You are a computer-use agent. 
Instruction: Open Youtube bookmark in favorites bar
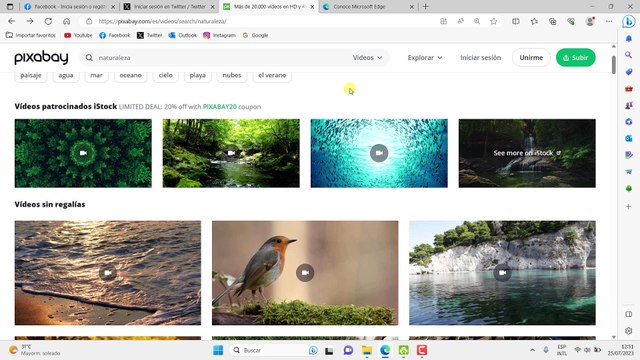(x=78, y=36)
